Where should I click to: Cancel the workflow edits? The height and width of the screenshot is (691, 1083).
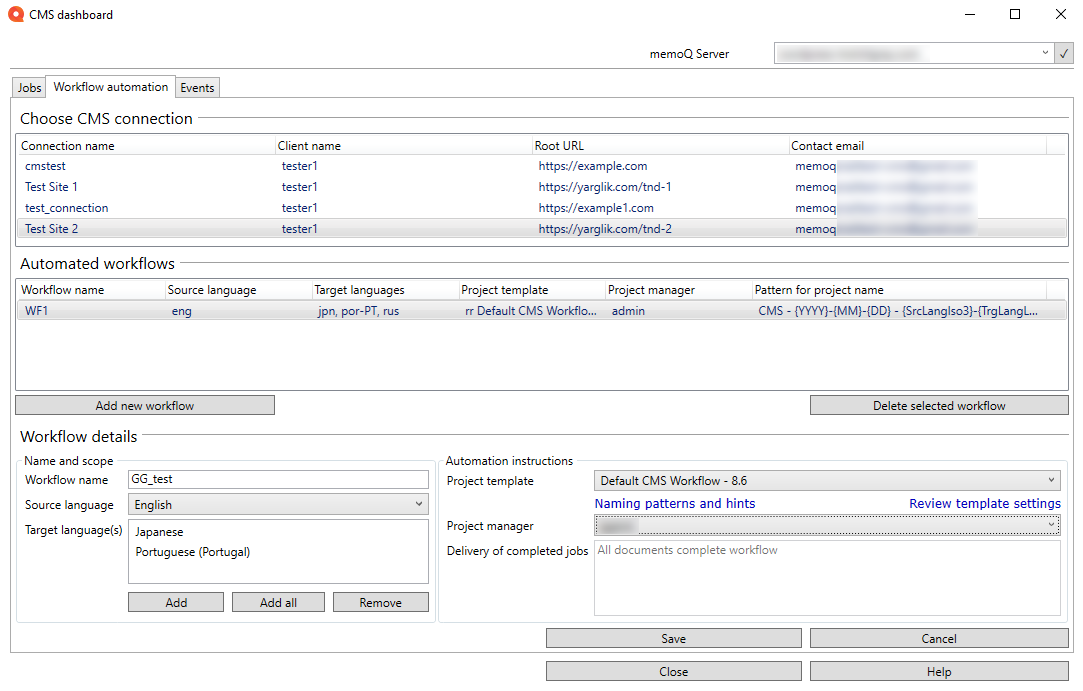(939, 638)
